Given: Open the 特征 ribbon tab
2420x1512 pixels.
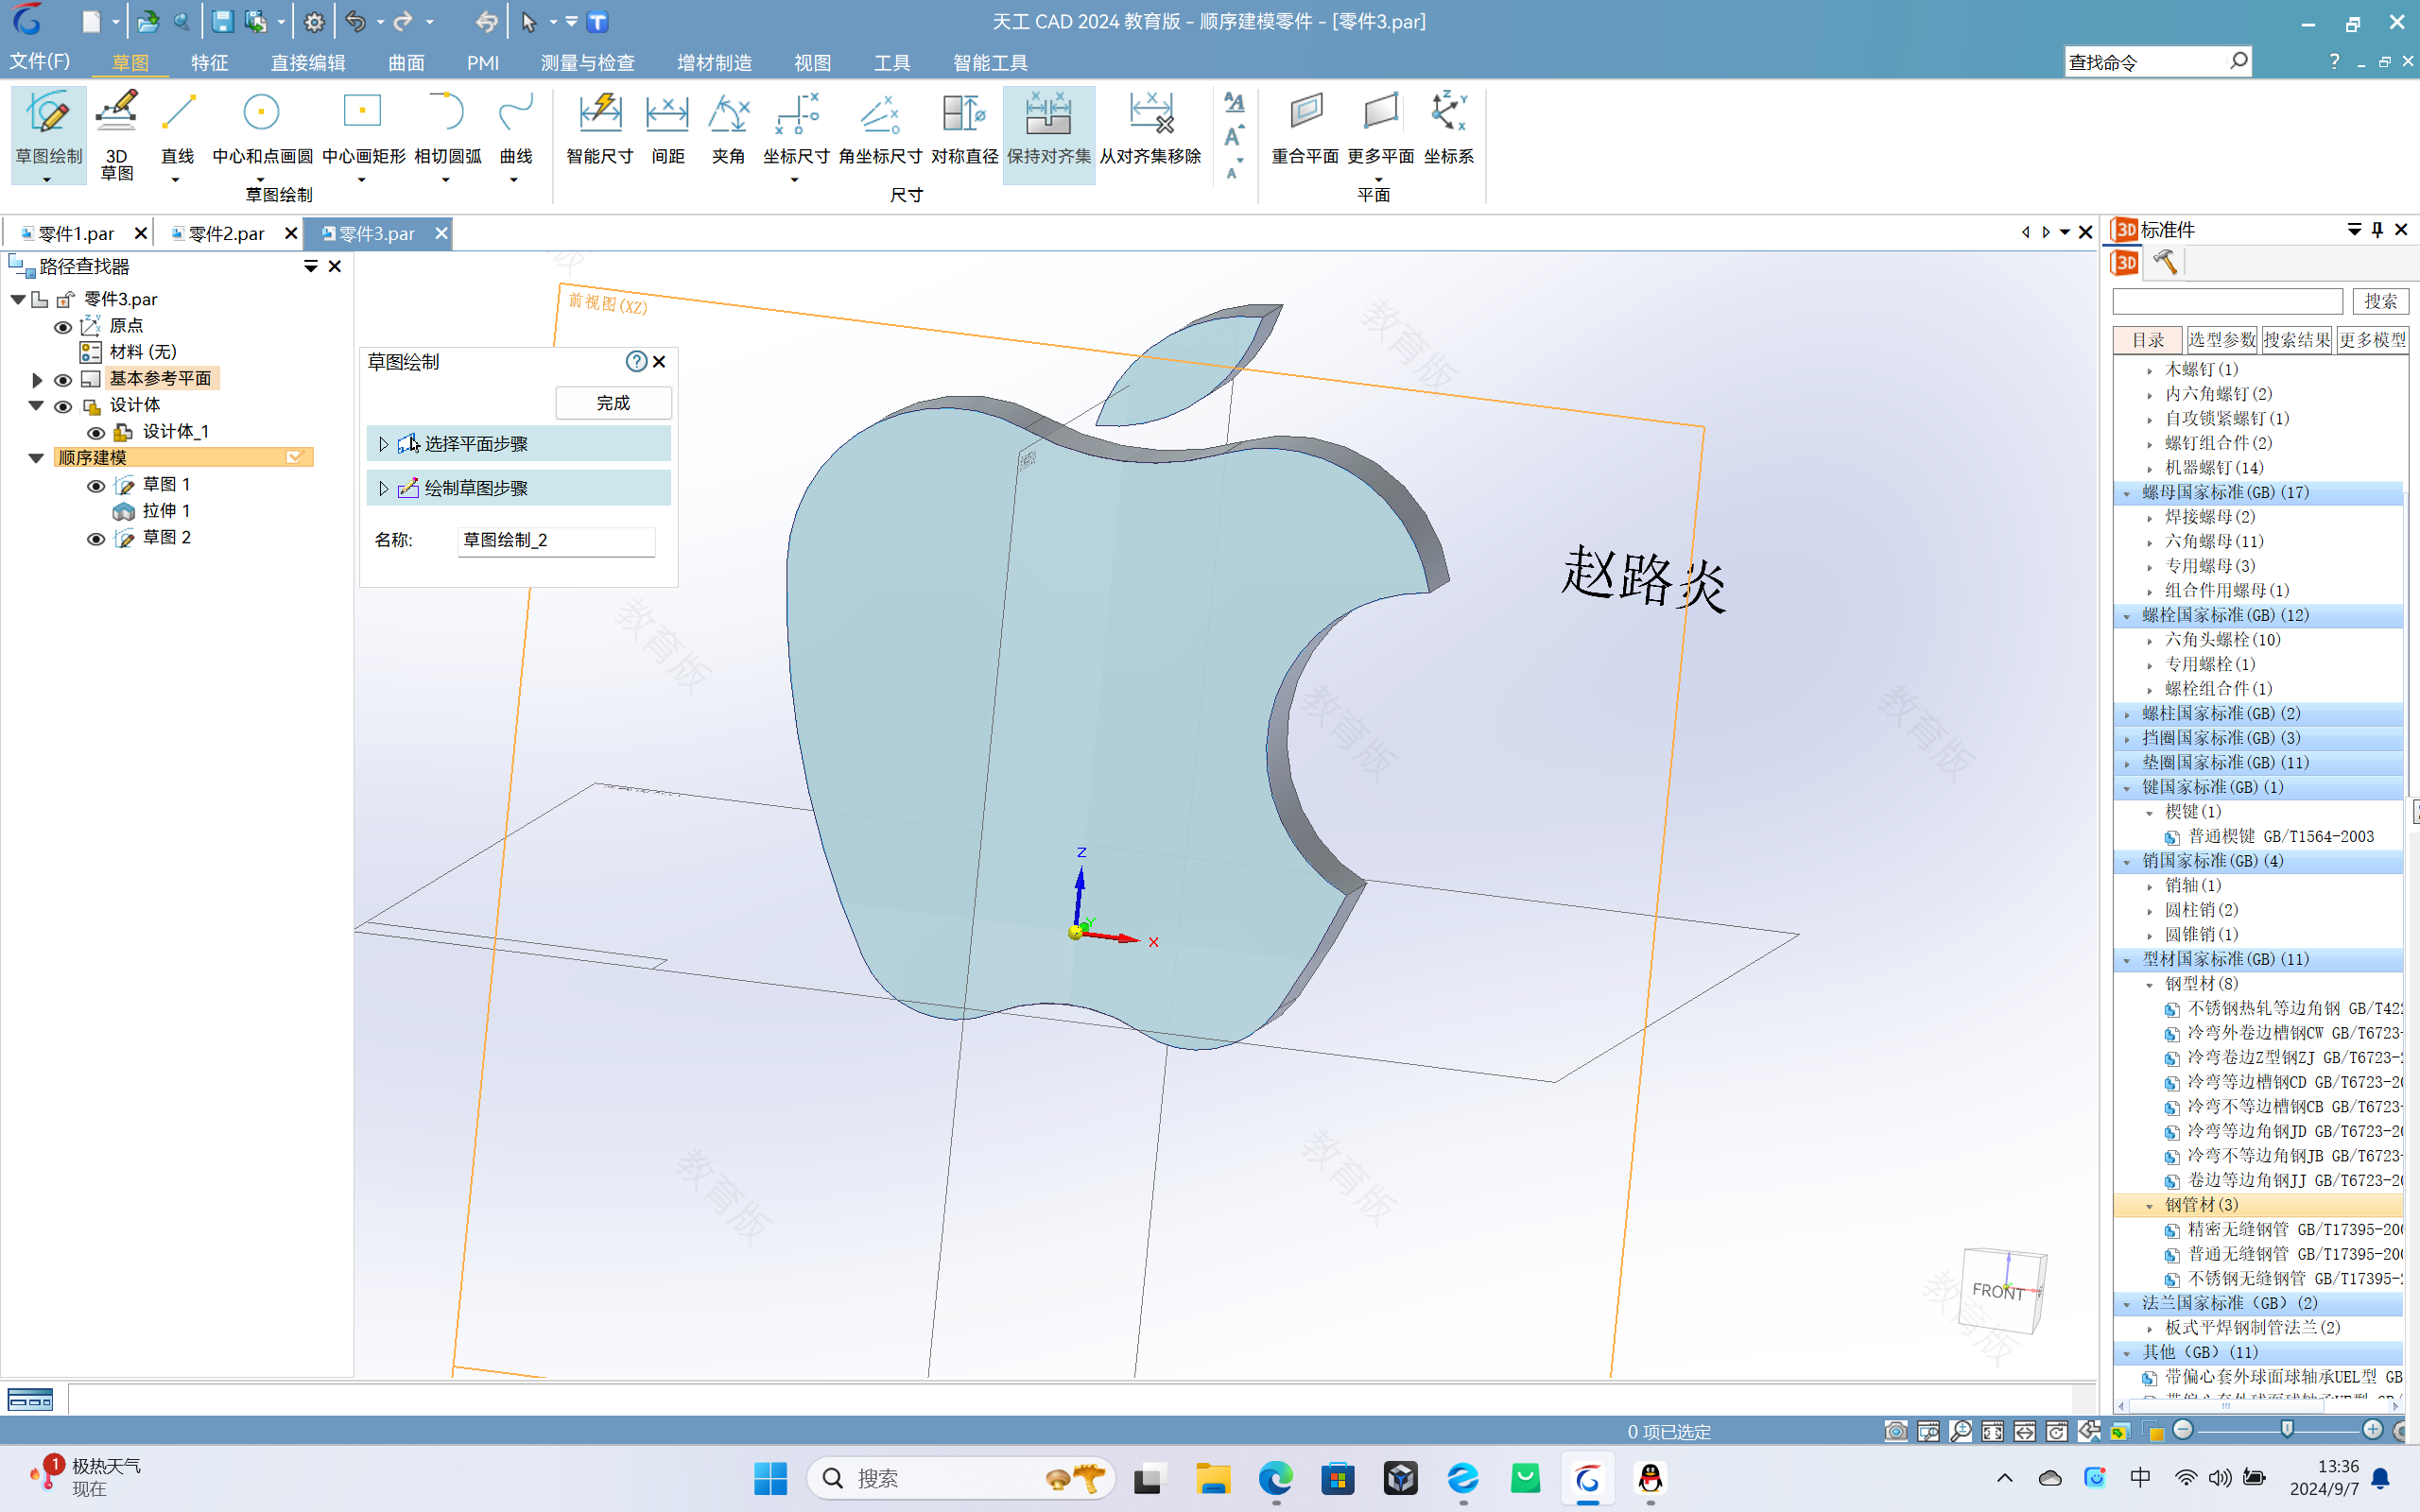Looking at the screenshot, I should tap(209, 62).
